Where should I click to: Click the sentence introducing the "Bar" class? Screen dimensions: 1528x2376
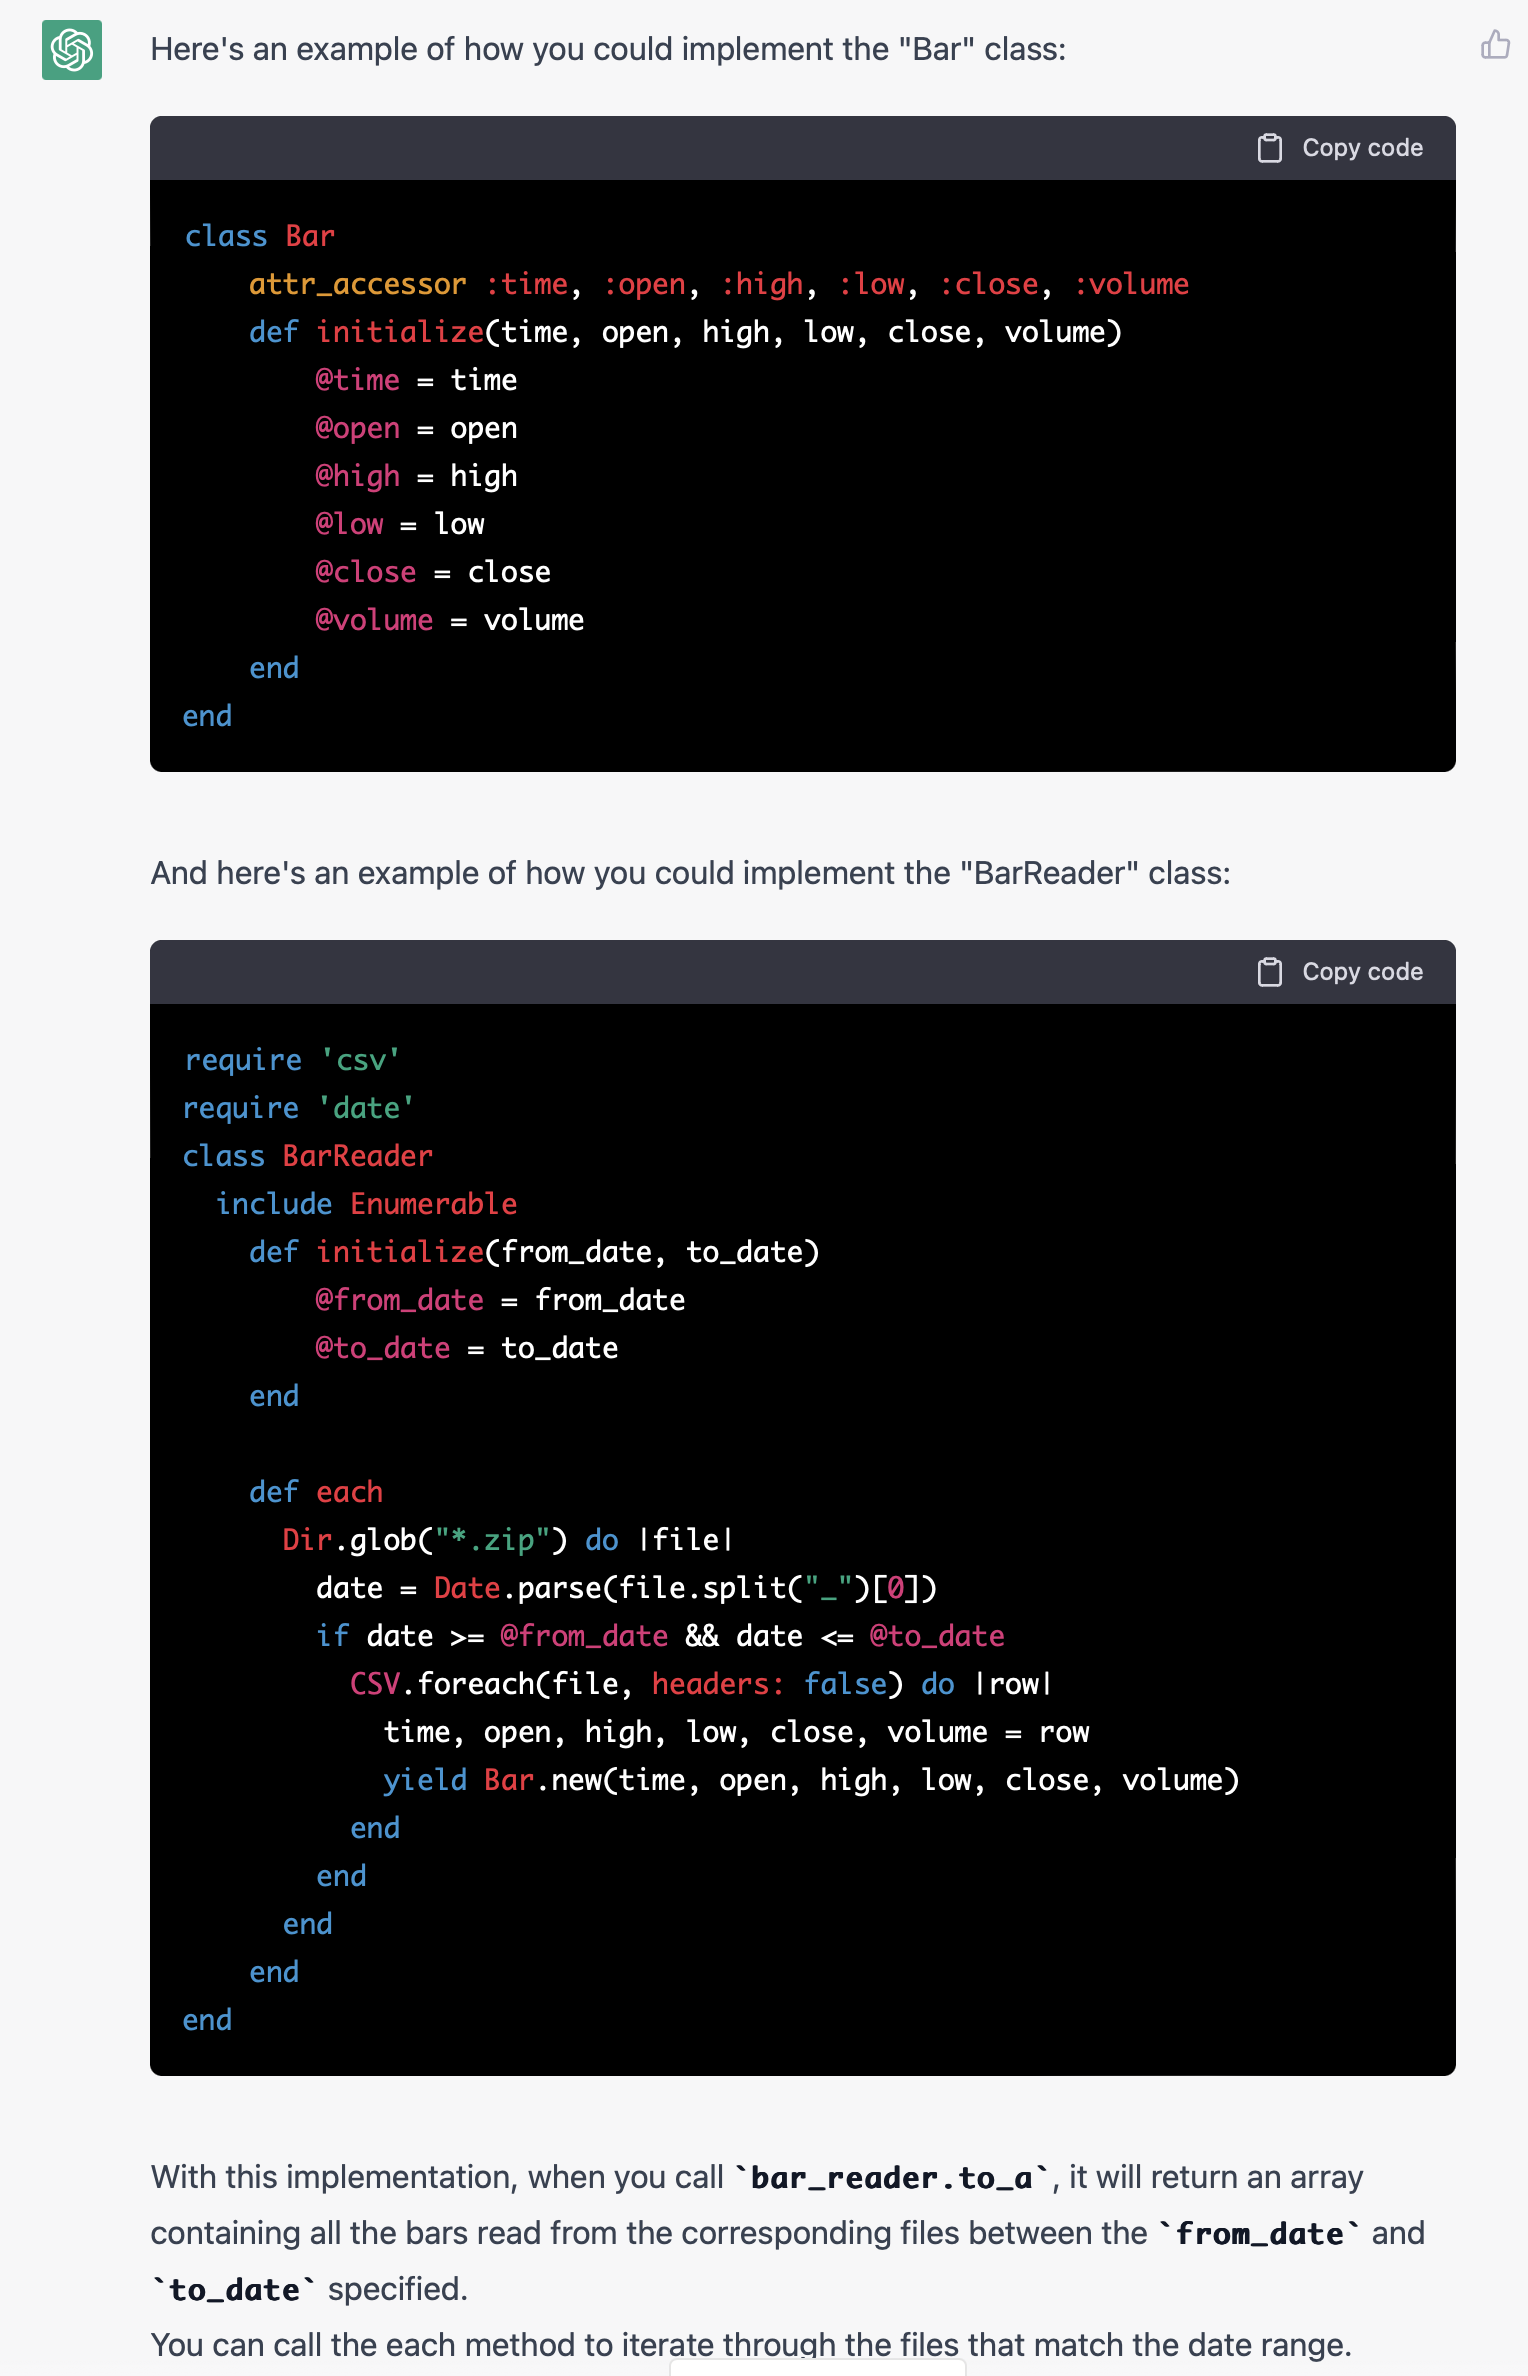point(608,49)
